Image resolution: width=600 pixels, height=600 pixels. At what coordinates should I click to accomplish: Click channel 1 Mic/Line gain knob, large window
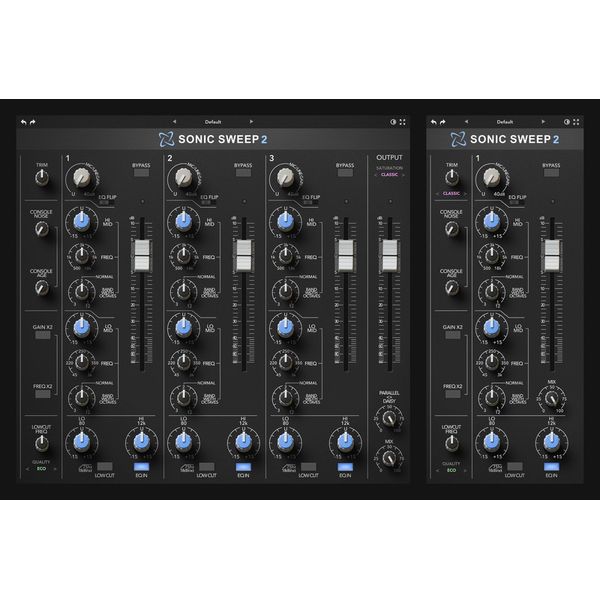[x=82, y=177]
